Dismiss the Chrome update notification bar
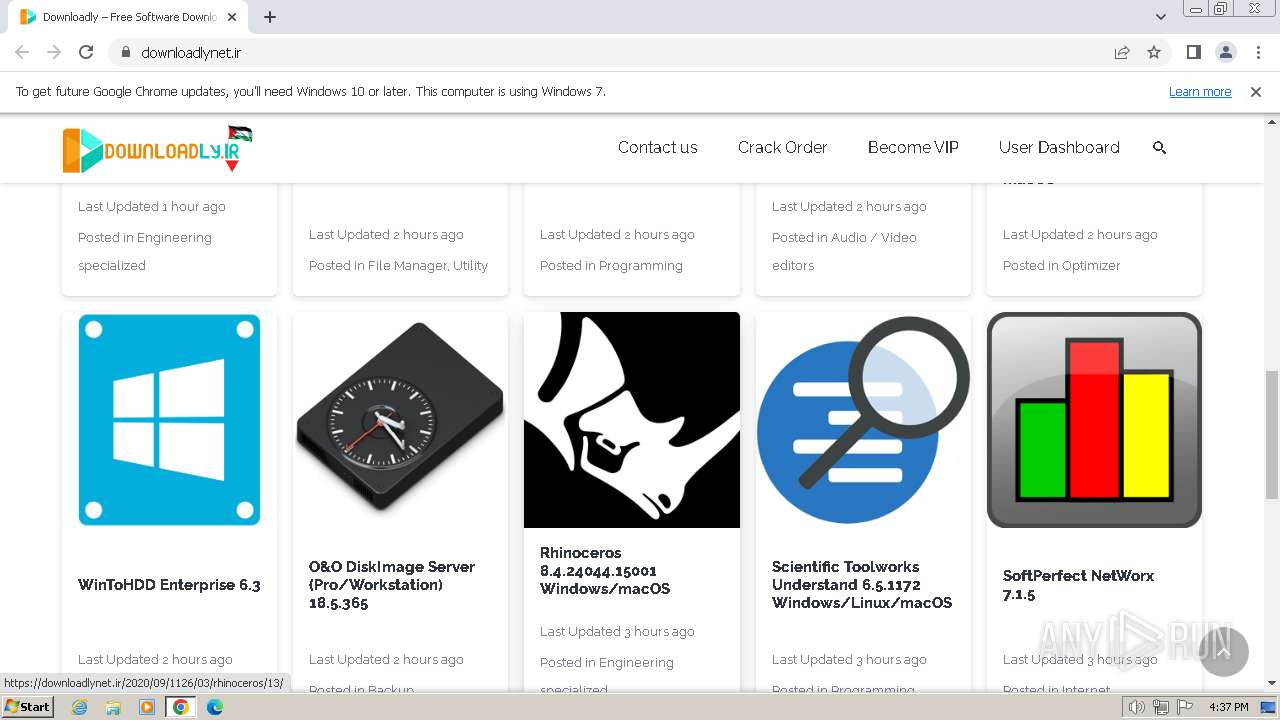 click(1256, 92)
